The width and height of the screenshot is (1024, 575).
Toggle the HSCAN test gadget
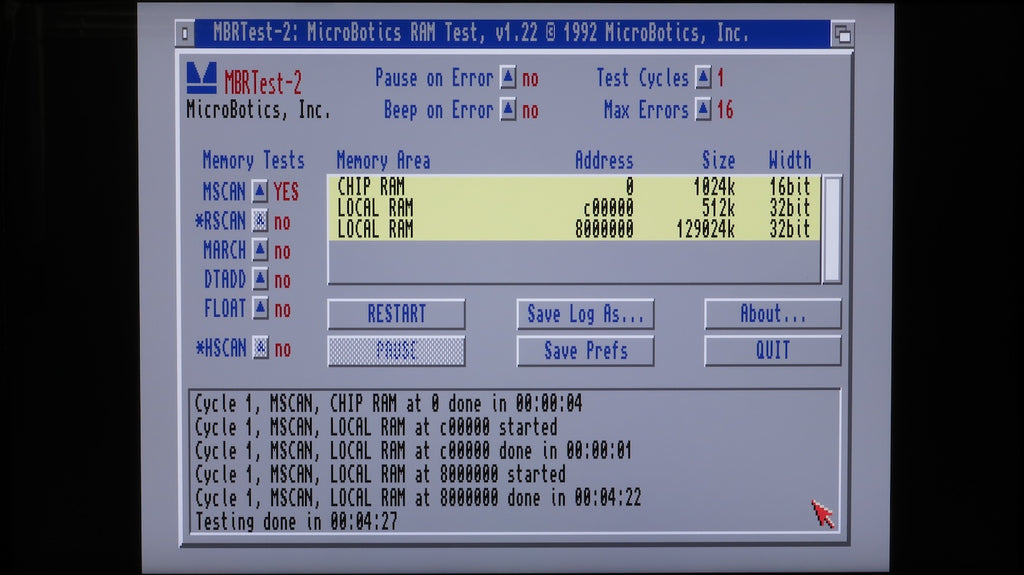click(260, 348)
